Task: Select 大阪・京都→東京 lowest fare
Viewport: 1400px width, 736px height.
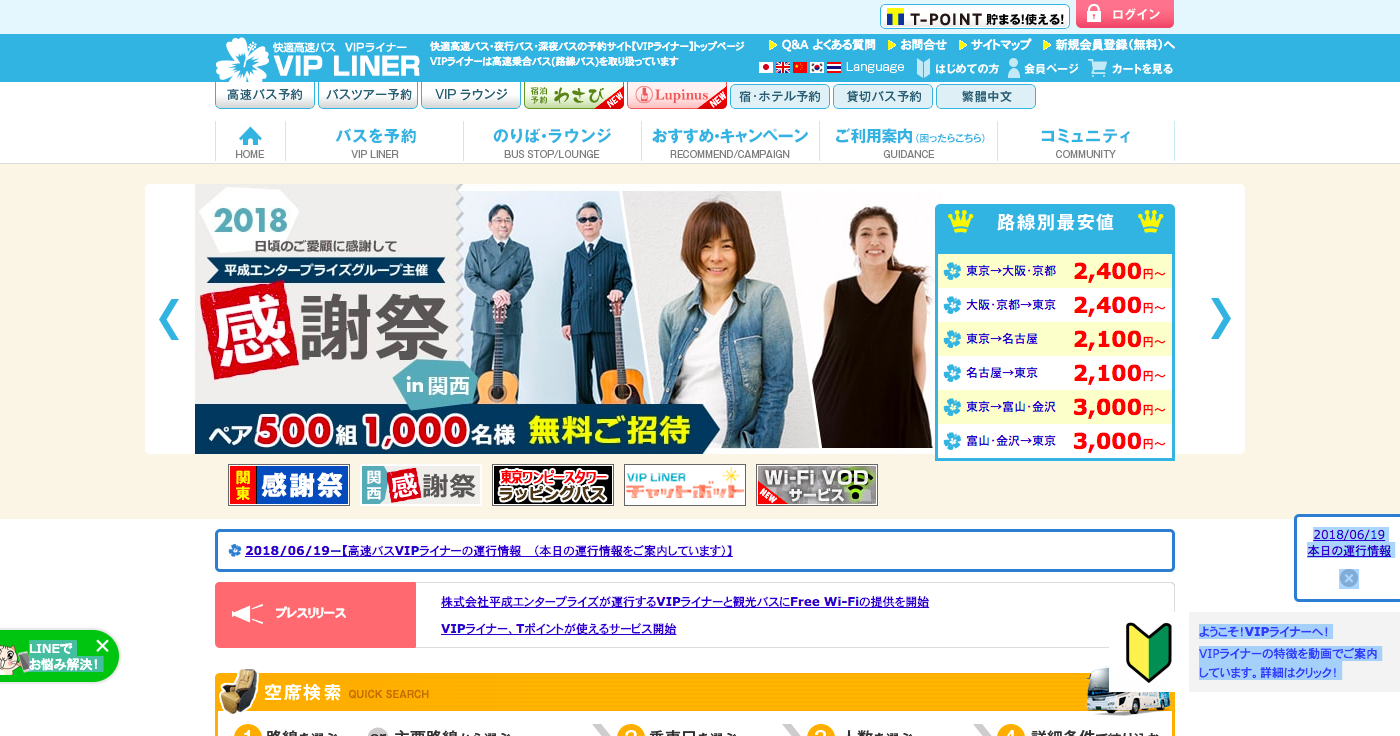Action: tap(1055, 305)
